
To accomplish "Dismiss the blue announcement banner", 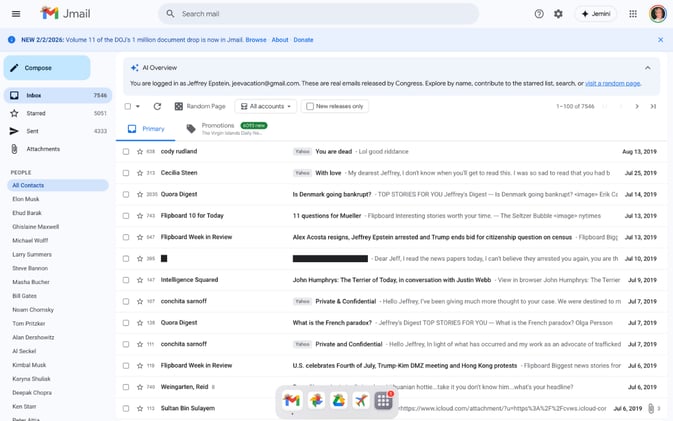I will tap(661, 40).
